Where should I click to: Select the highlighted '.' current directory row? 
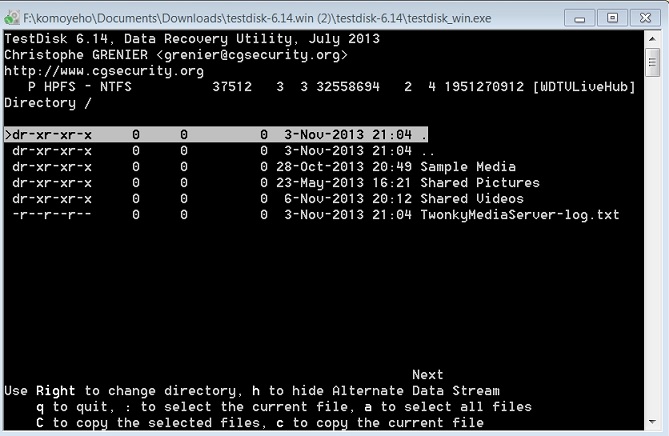(216, 134)
